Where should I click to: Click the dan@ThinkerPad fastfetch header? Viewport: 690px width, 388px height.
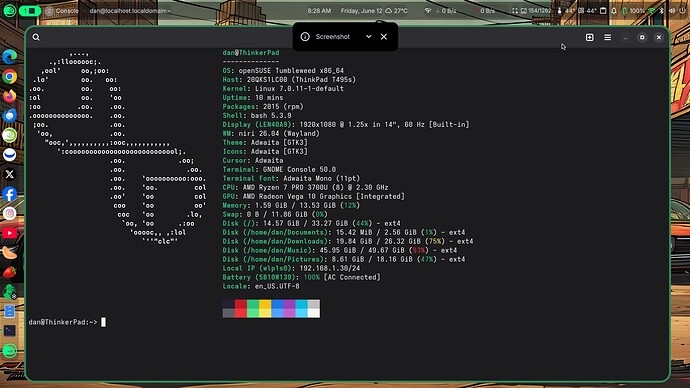(251, 52)
